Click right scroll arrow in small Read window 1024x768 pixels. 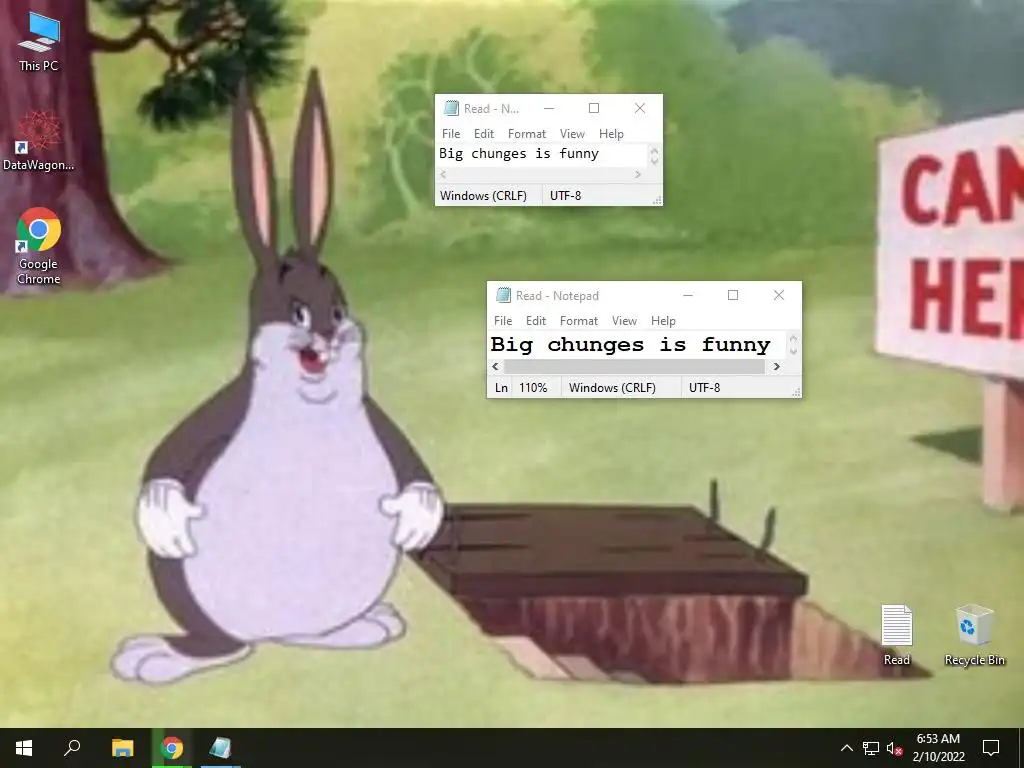(638, 174)
